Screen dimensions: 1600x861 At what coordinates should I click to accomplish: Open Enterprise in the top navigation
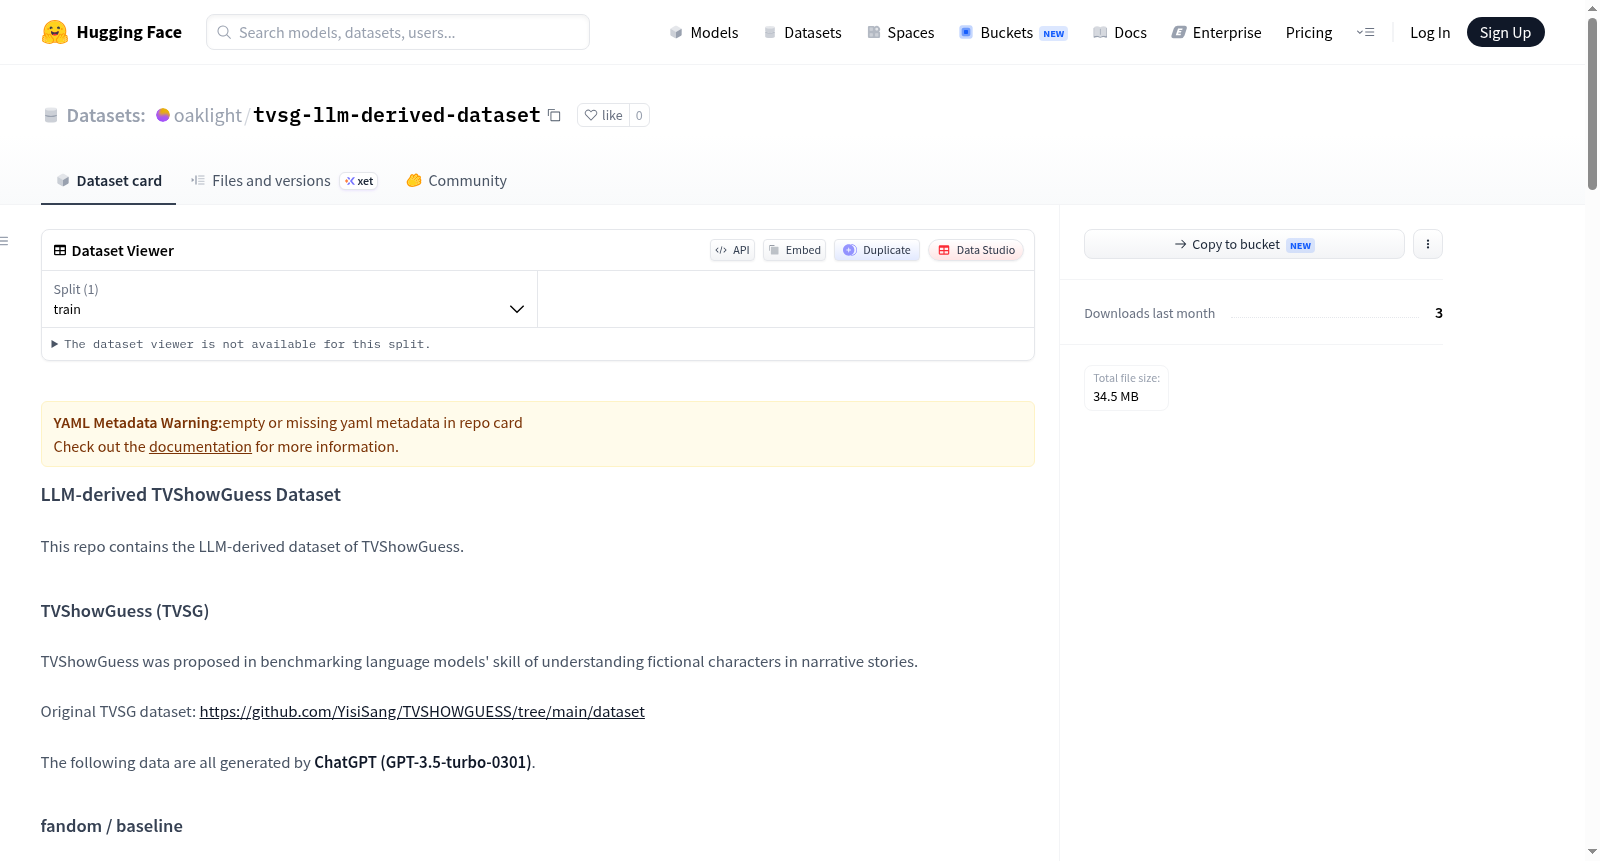pos(1216,32)
